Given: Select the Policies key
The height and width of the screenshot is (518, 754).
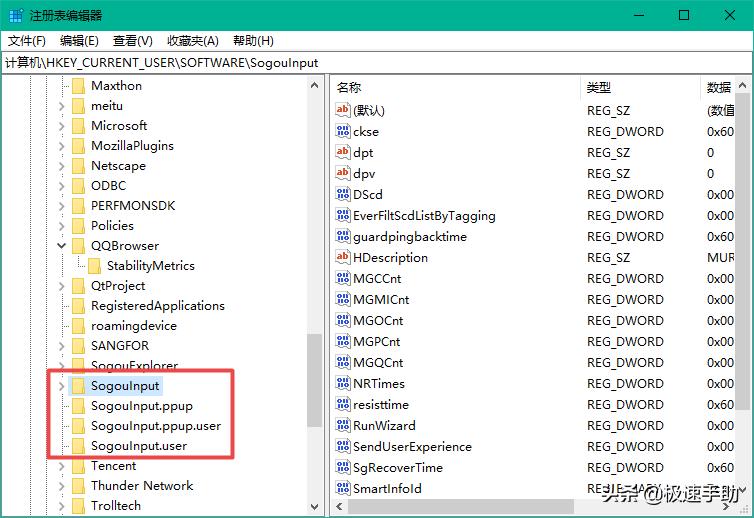Looking at the screenshot, I should point(112,226).
